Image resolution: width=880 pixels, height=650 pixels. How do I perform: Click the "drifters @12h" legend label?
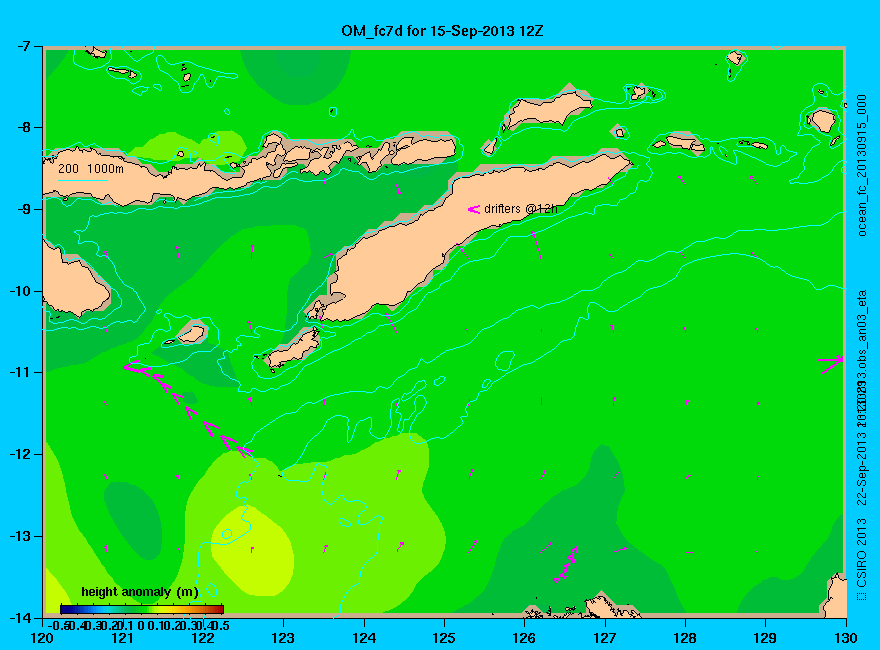click(x=521, y=209)
